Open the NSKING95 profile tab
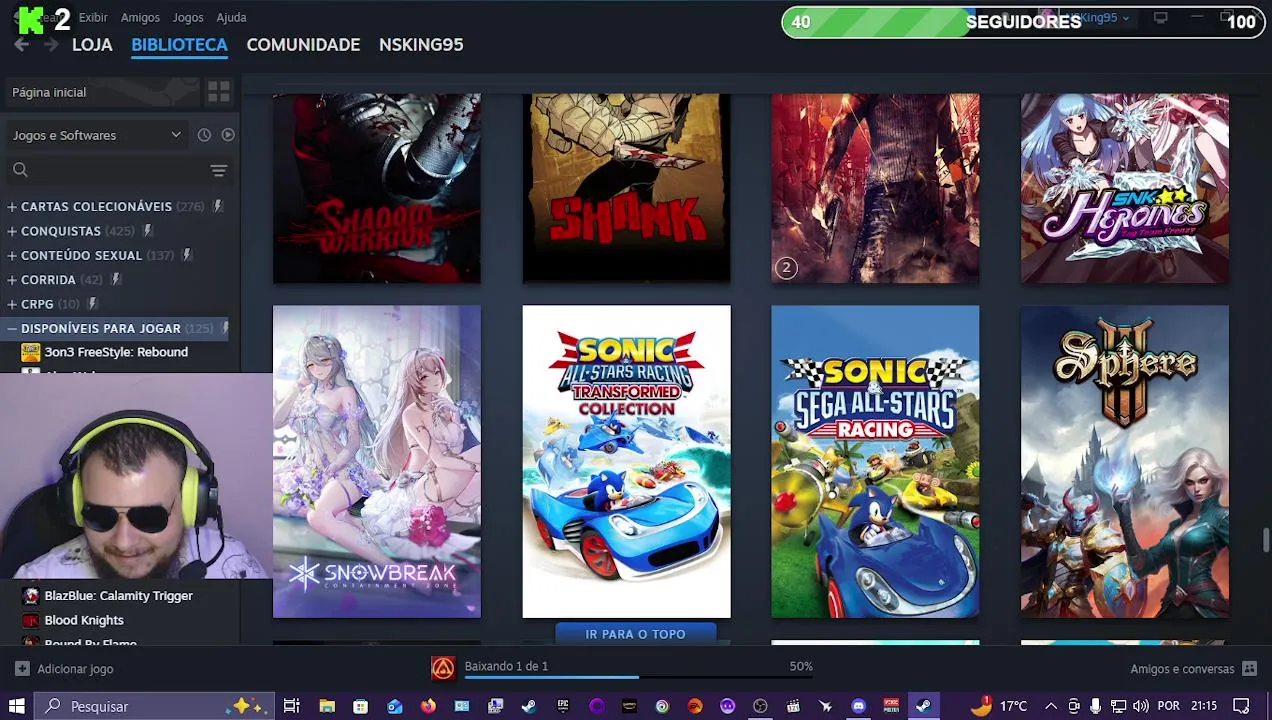1272x720 pixels. coord(421,45)
